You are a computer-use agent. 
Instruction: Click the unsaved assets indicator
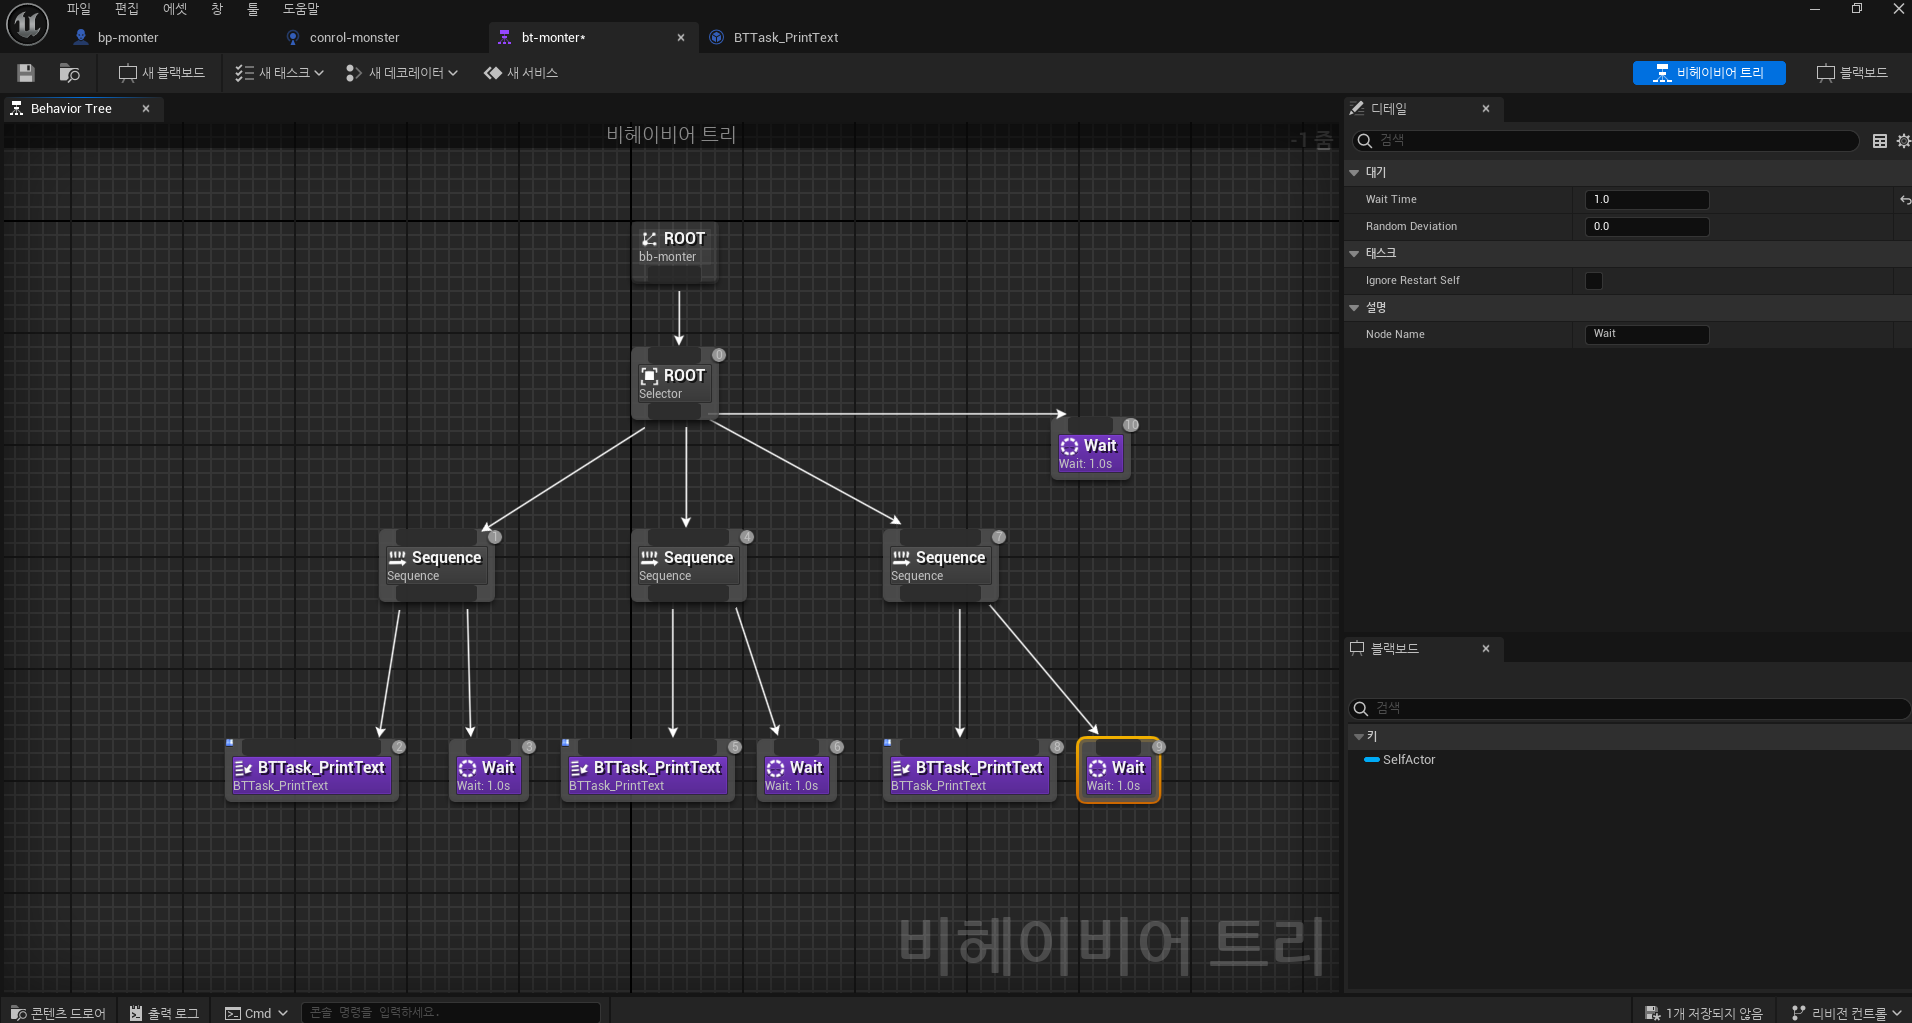[x=1704, y=1013]
